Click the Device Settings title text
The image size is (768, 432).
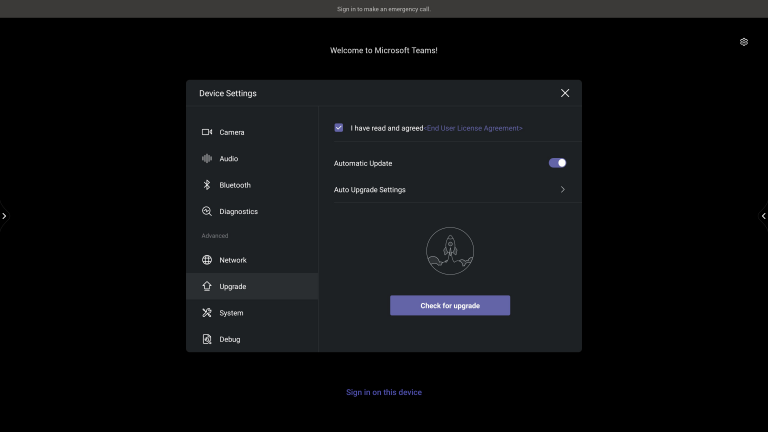228,93
